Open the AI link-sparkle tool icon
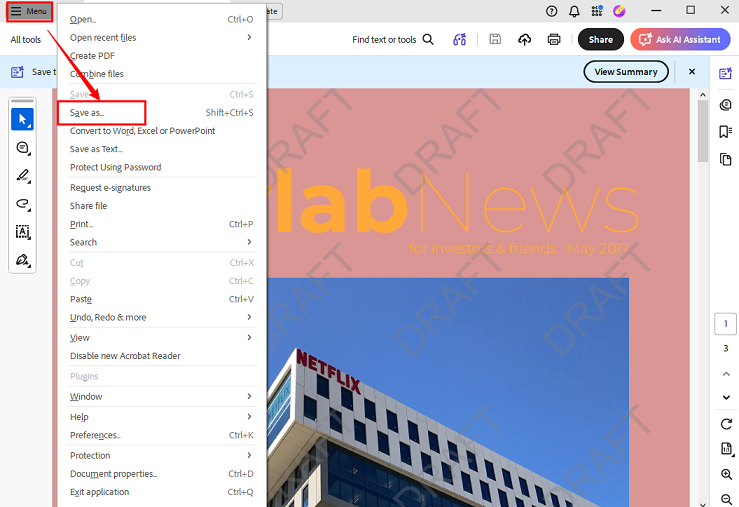The image size is (739, 507). coord(460,40)
